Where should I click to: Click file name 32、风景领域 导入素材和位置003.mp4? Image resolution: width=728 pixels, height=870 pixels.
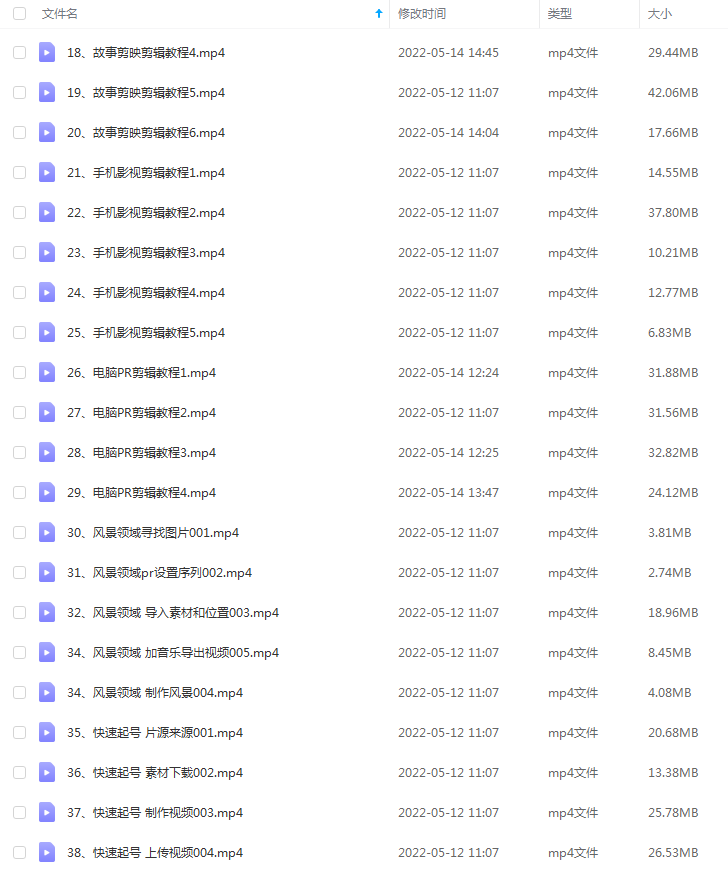(x=173, y=612)
